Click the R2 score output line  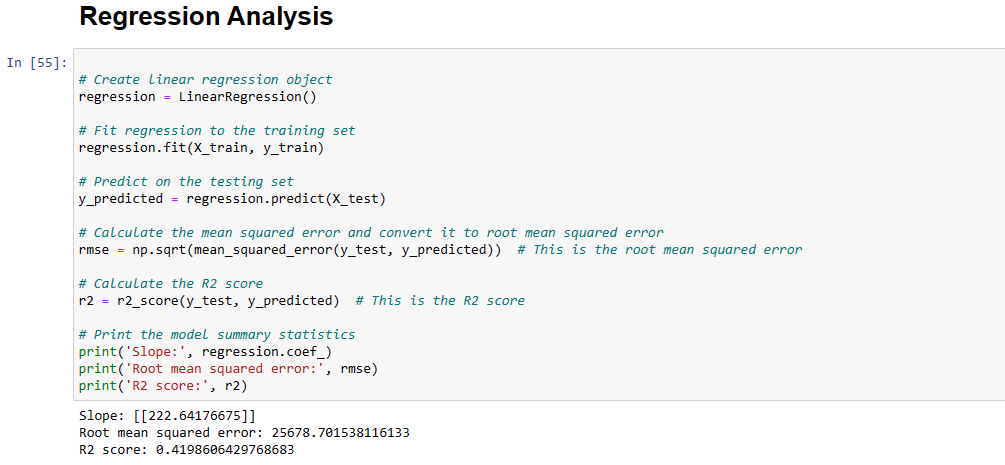[x=186, y=450]
